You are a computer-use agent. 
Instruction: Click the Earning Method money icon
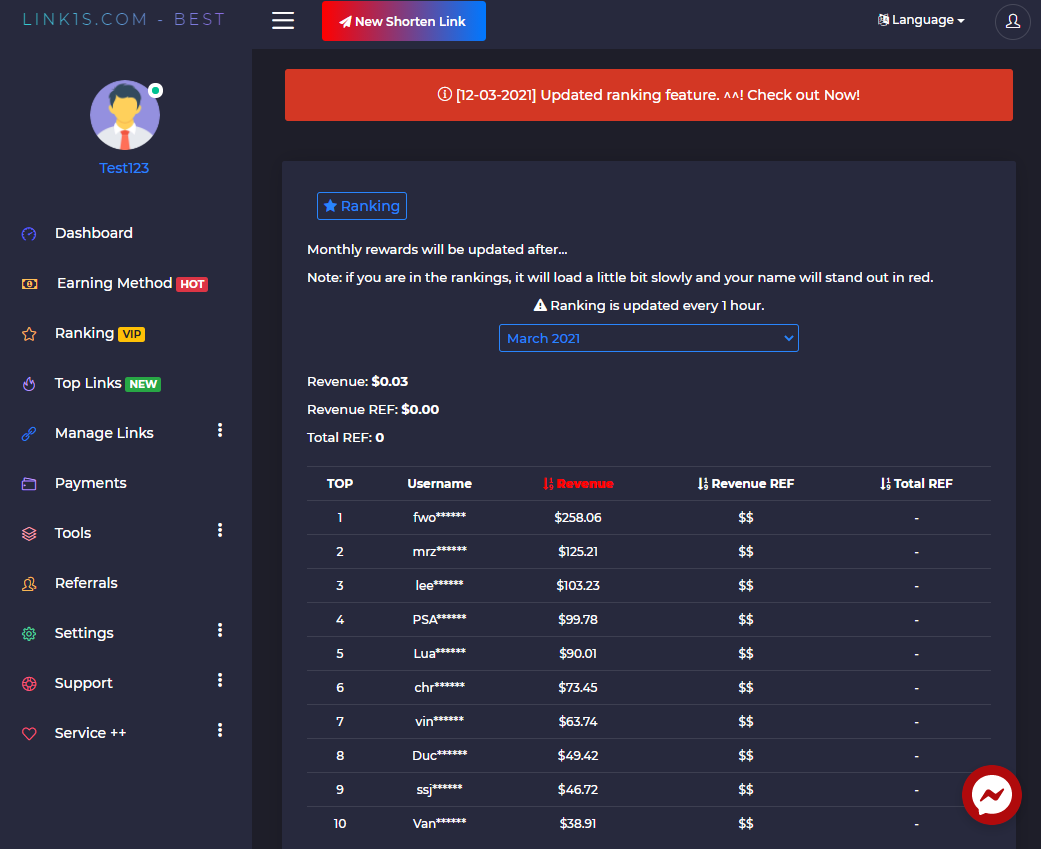coord(29,284)
